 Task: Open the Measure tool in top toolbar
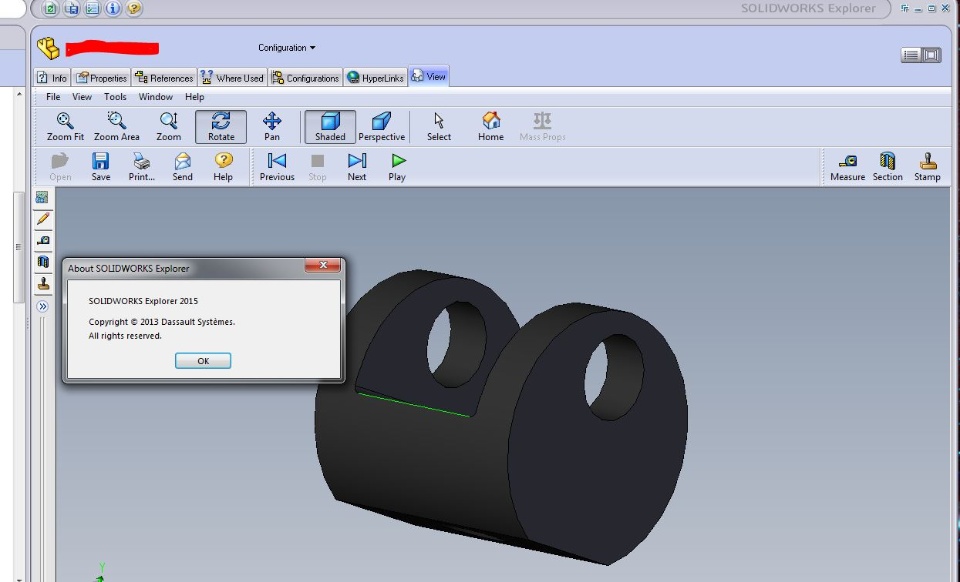coord(847,166)
